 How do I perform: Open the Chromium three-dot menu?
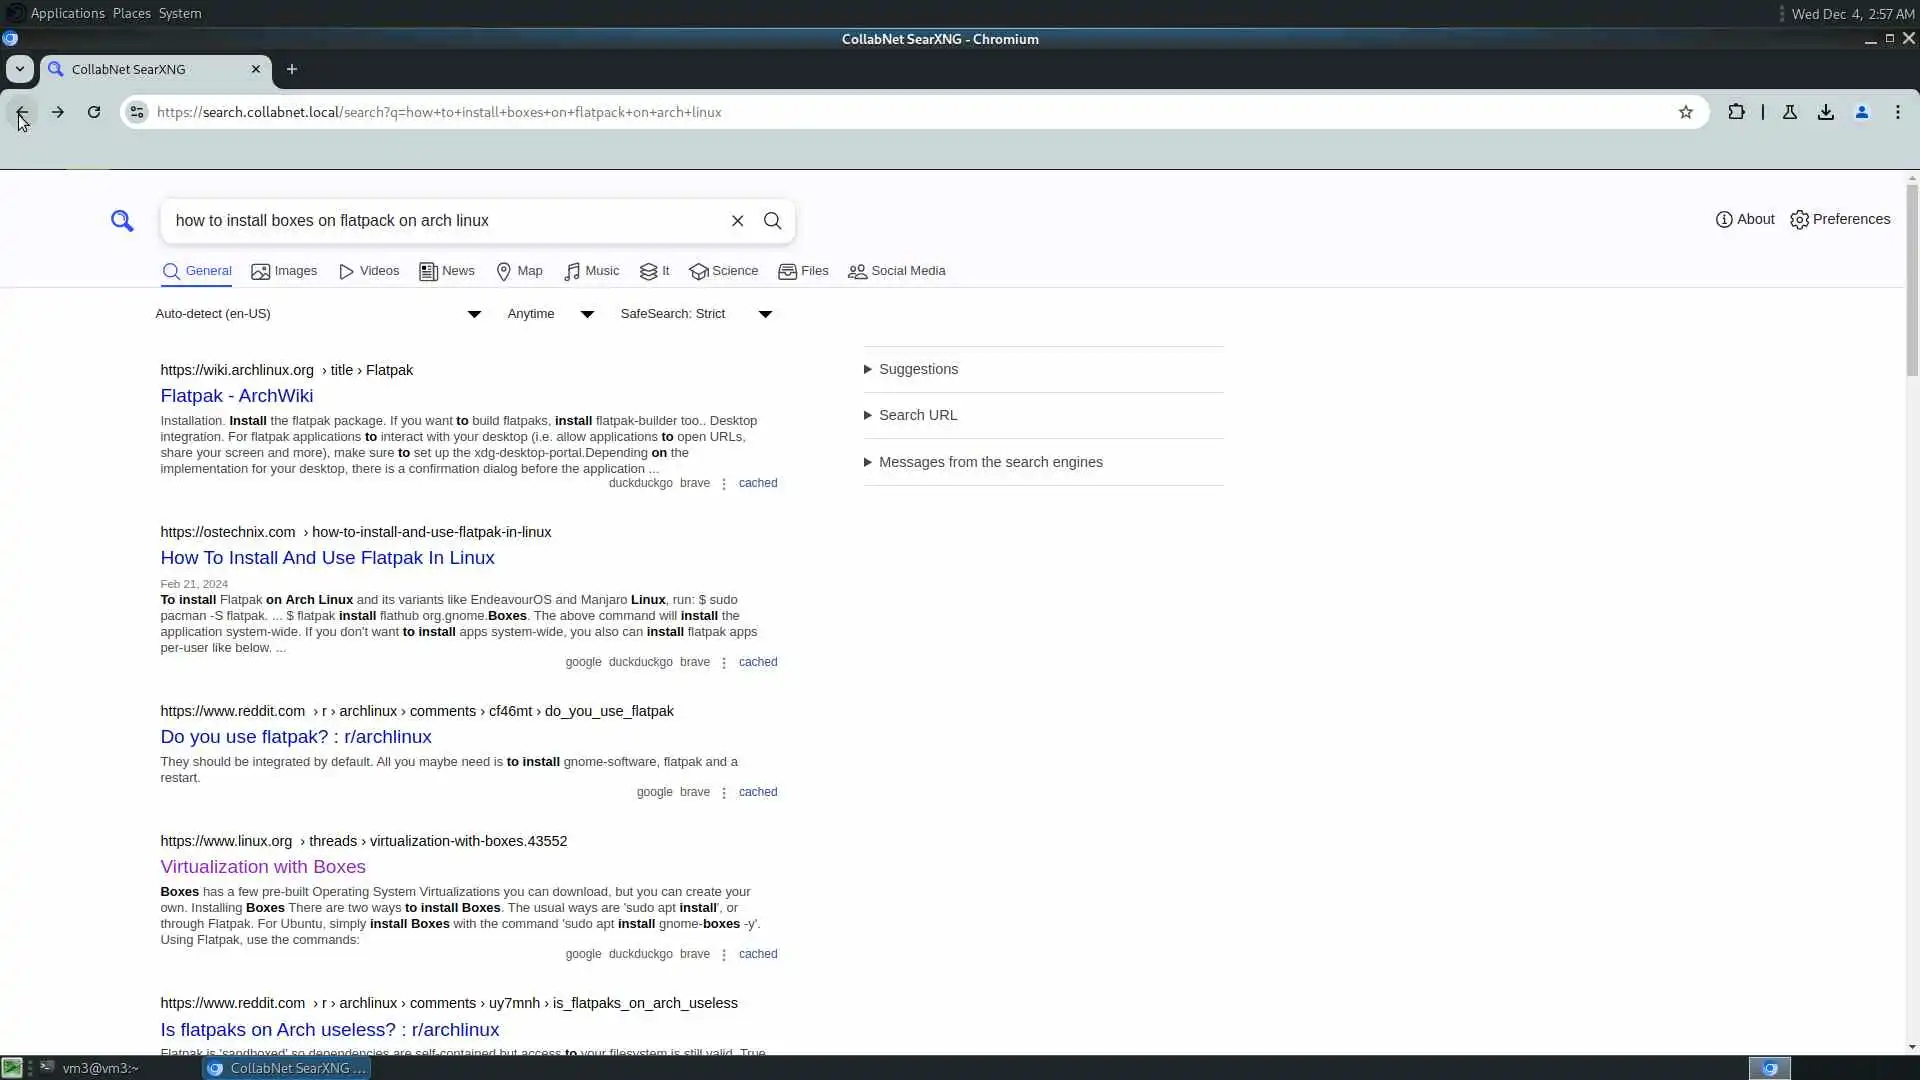(x=1898, y=112)
